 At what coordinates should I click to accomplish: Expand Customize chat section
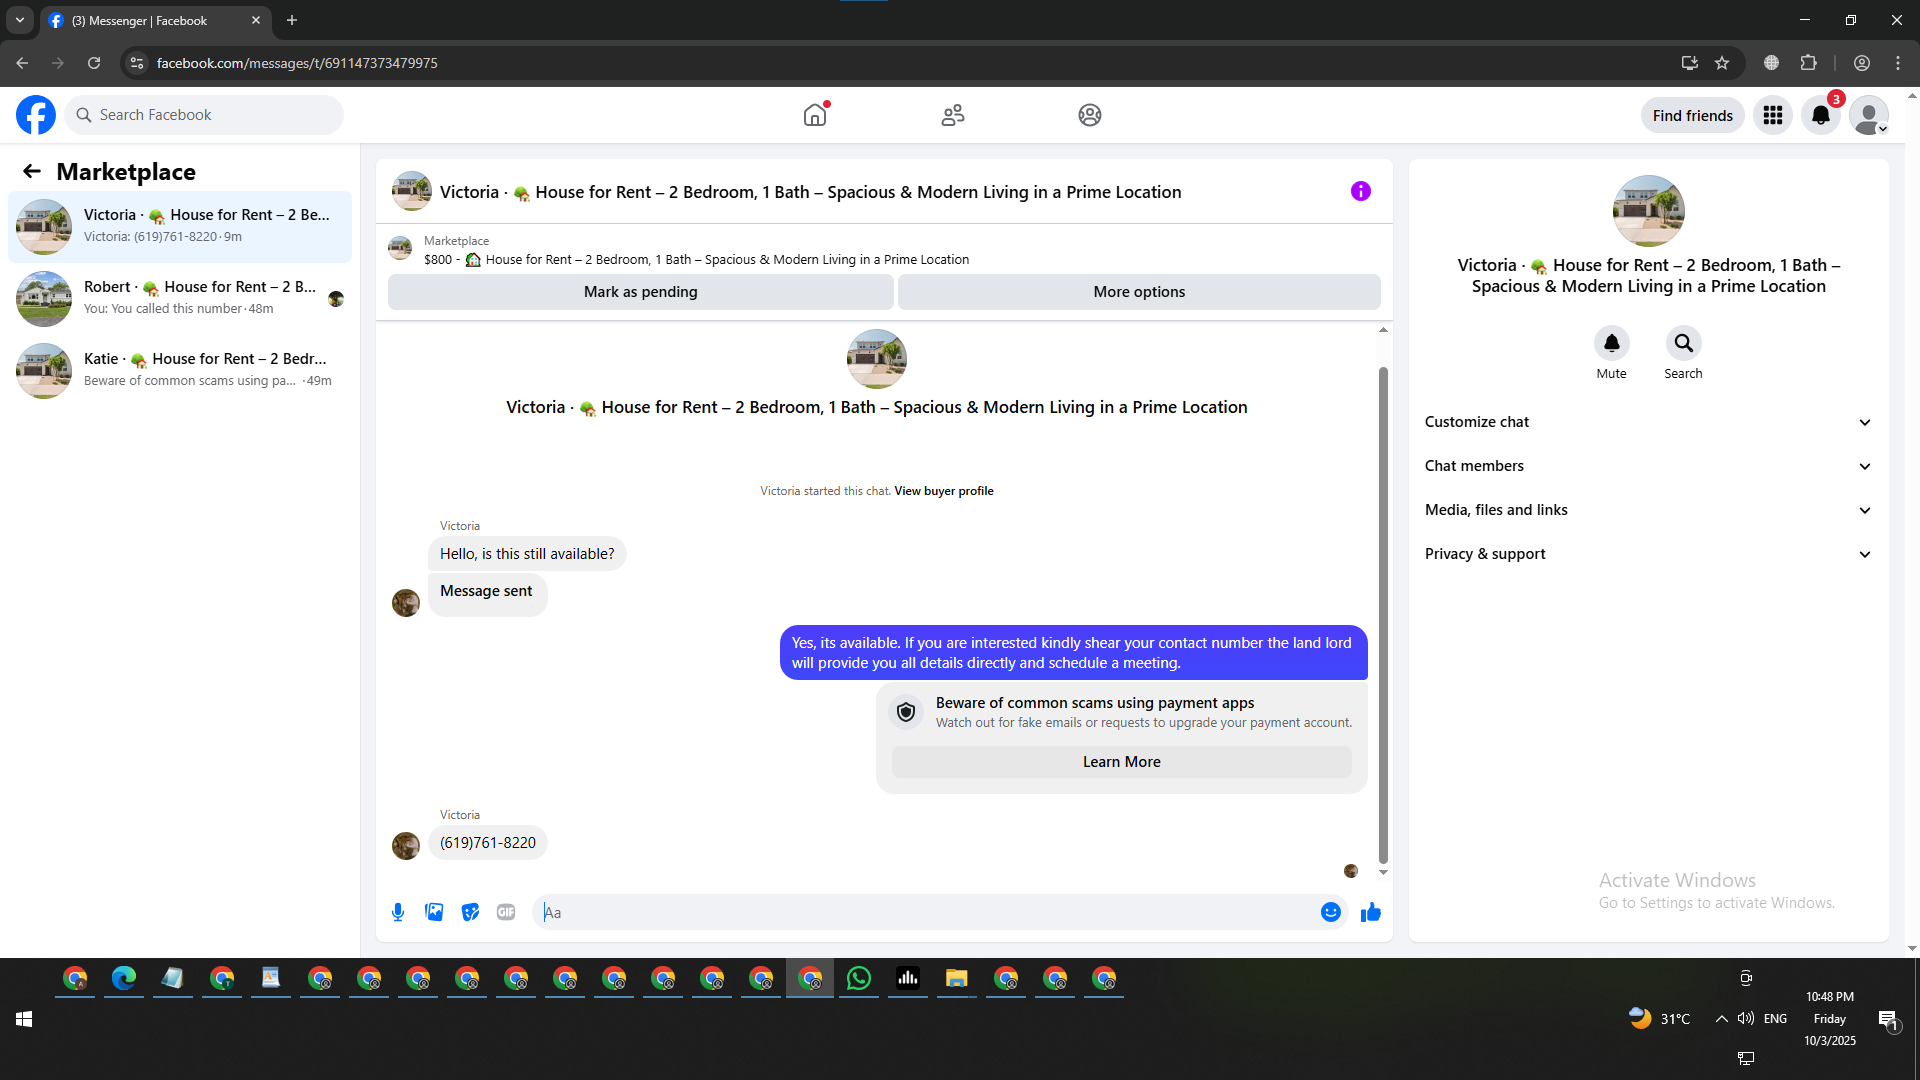1648,422
